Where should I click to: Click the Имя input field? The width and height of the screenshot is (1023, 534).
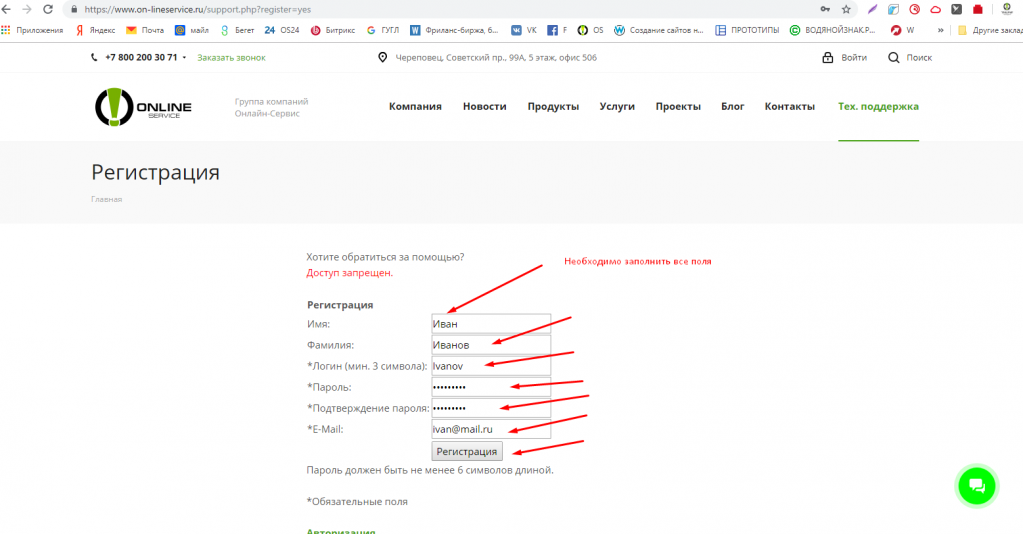pos(491,324)
